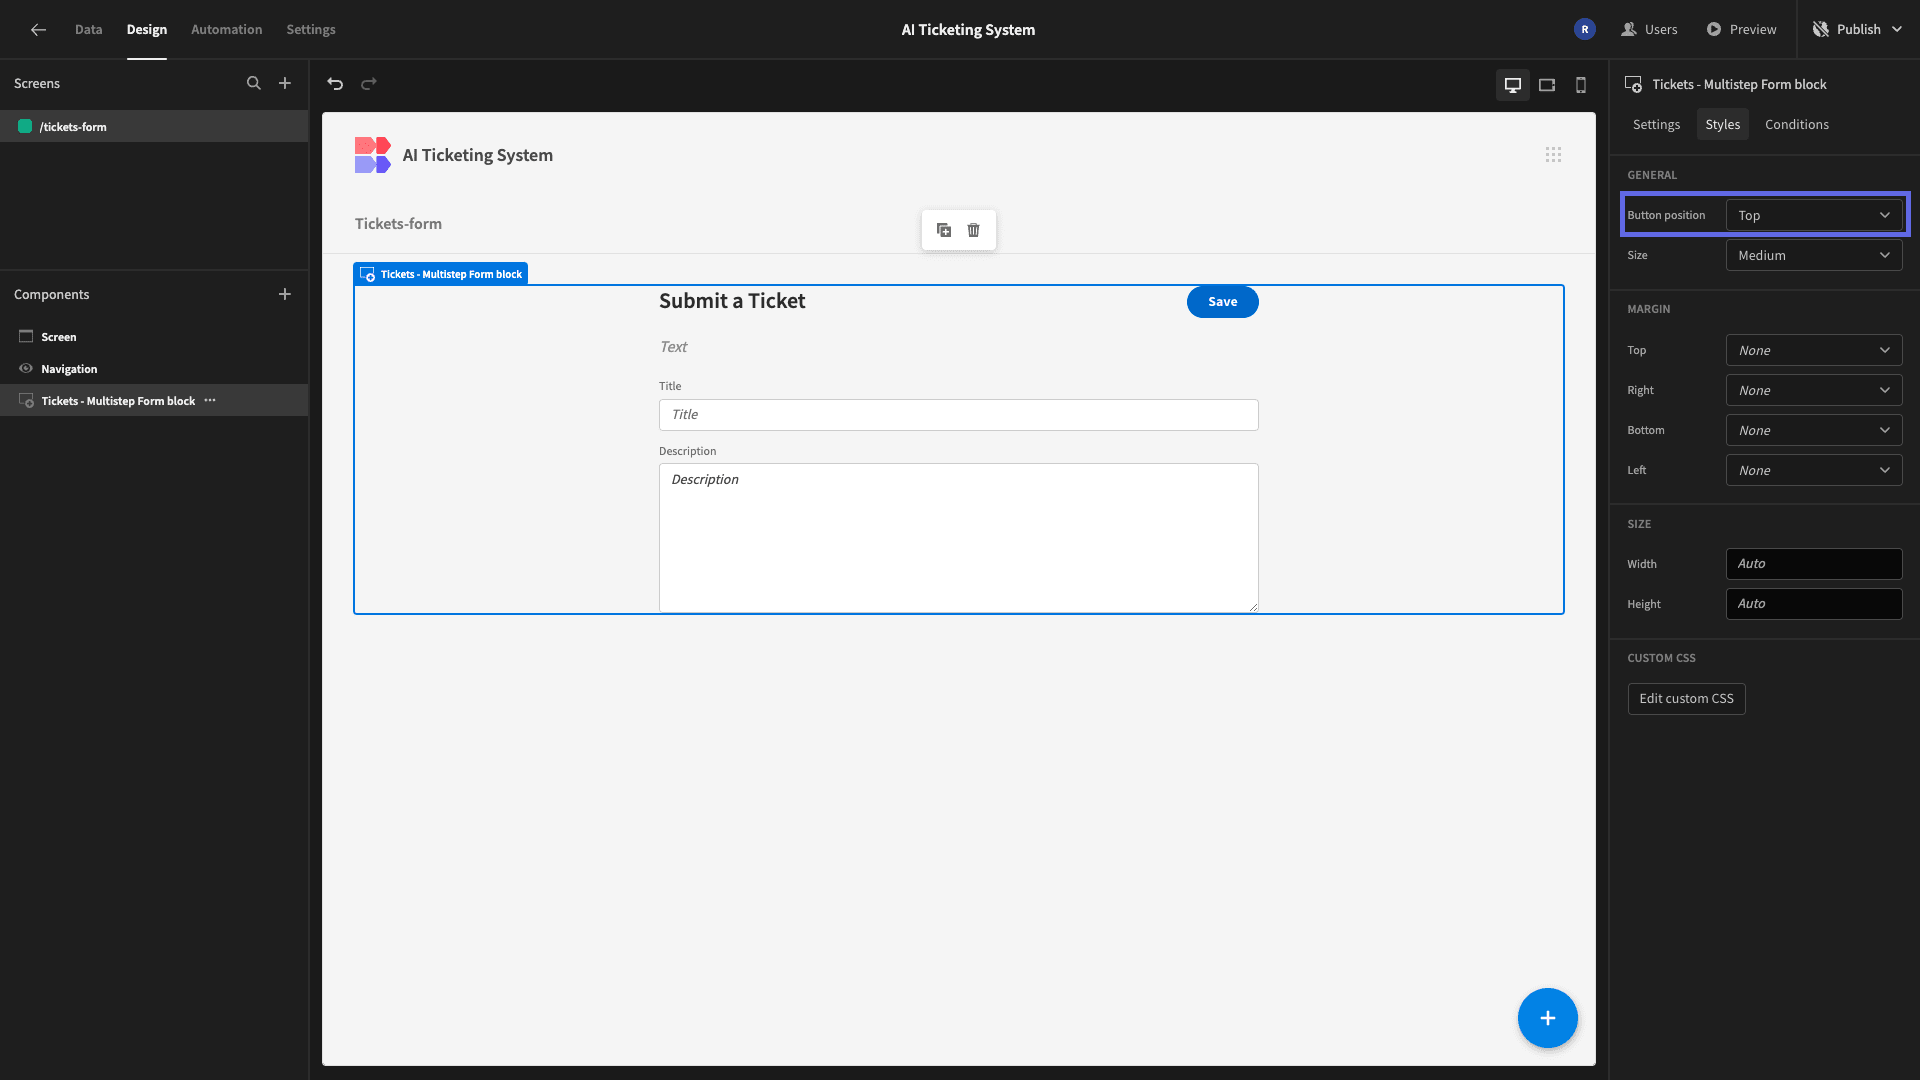Click the Height input field

pyautogui.click(x=1814, y=604)
